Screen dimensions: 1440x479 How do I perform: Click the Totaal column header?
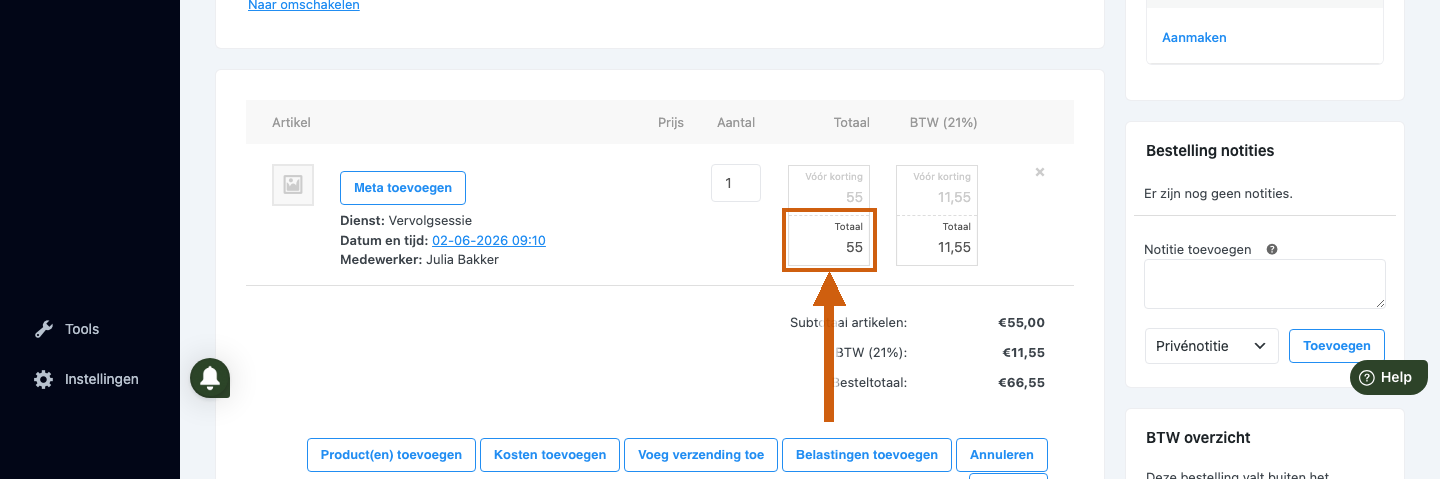click(x=852, y=122)
